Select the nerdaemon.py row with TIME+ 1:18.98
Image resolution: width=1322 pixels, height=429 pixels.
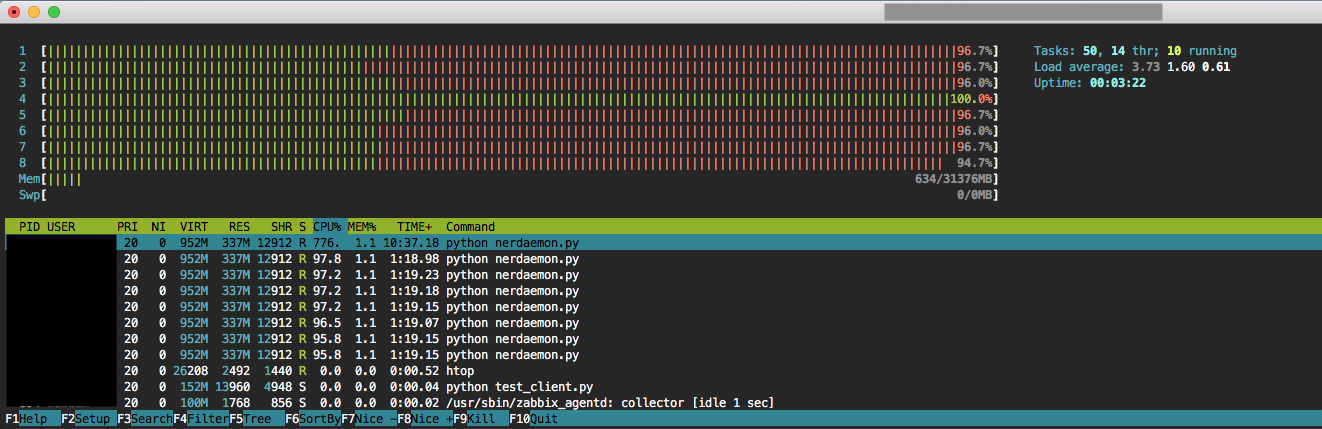click(661, 259)
